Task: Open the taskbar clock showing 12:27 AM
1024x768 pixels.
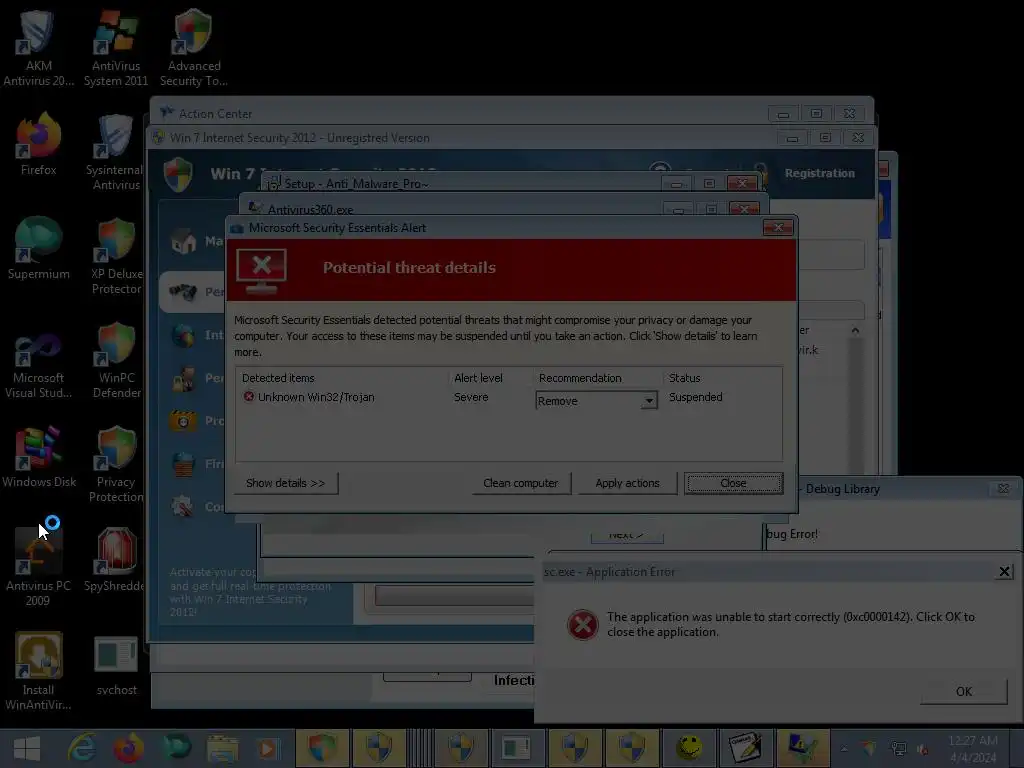Action: 972,749
